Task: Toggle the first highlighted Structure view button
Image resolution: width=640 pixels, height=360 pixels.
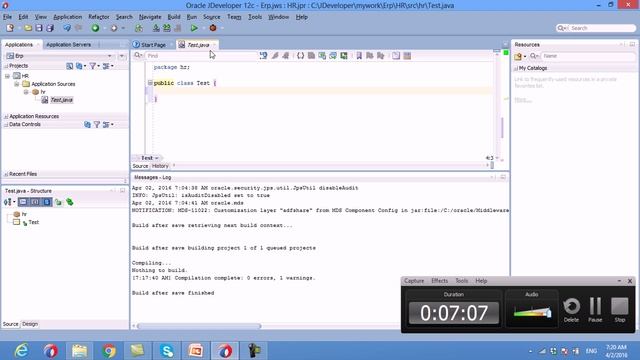Action: 24,202
